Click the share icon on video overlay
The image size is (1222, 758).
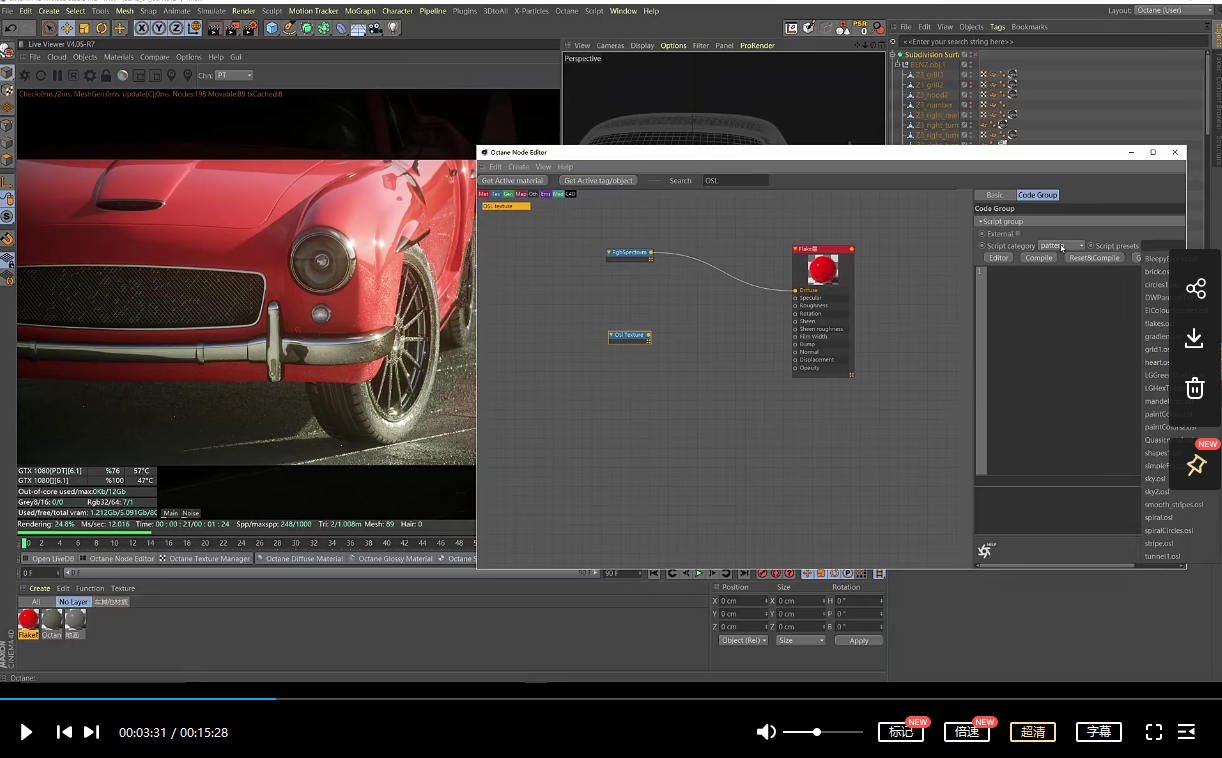pos(1195,289)
